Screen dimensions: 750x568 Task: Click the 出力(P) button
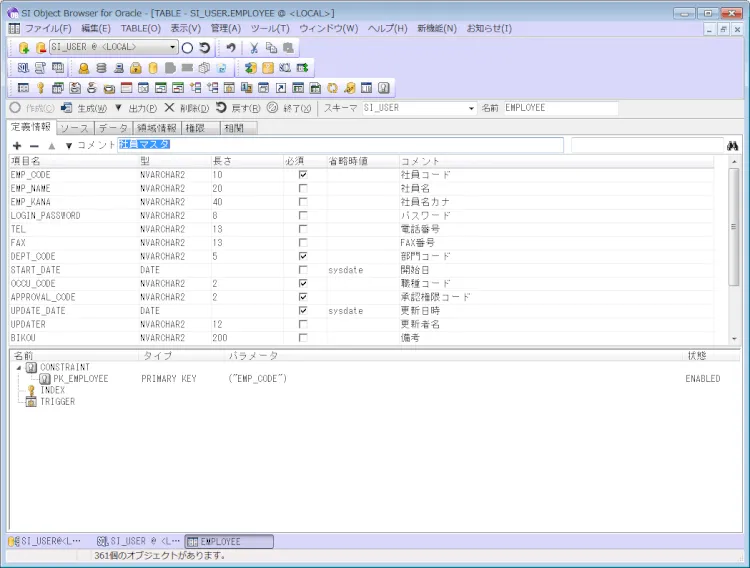pos(143,108)
